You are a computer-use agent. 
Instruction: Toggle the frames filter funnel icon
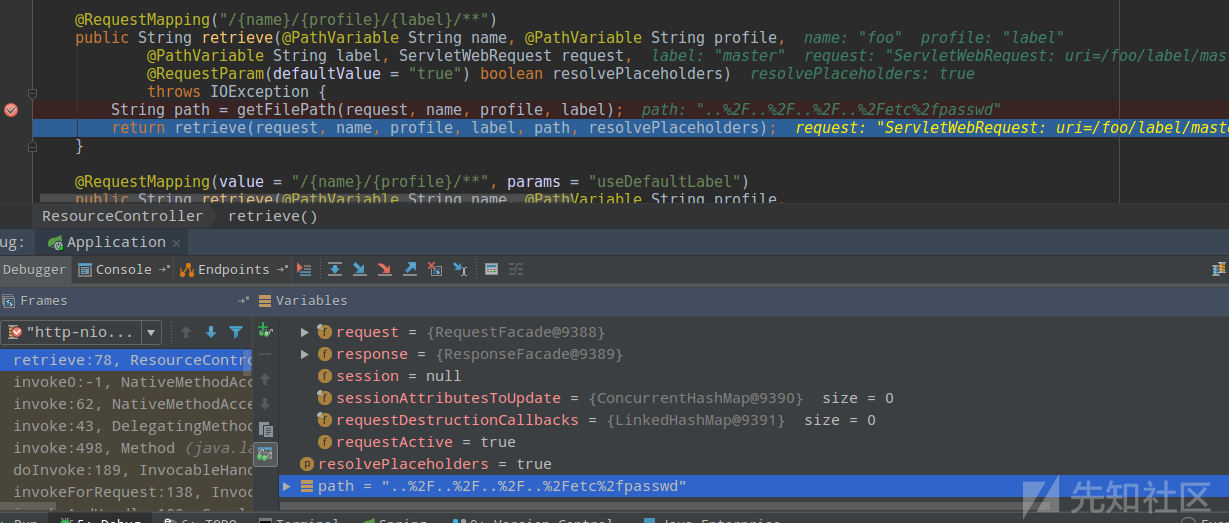[236, 332]
